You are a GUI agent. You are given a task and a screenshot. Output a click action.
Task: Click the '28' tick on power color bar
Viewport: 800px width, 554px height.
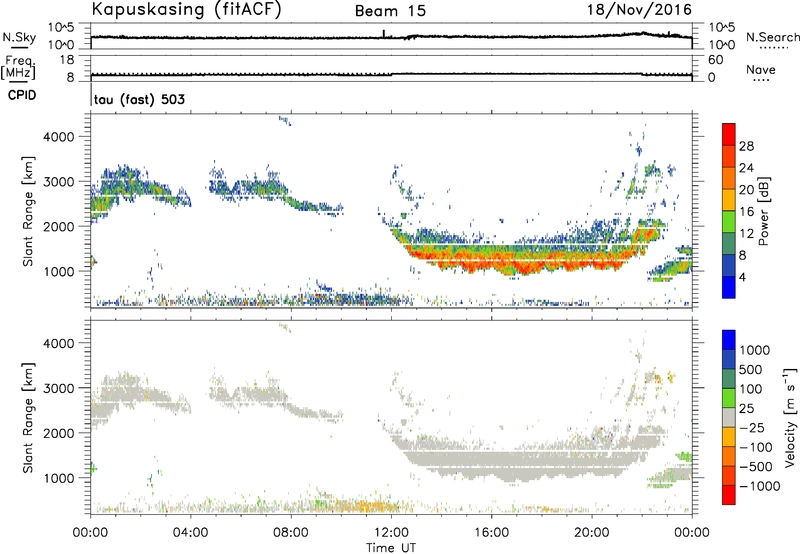click(746, 146)
